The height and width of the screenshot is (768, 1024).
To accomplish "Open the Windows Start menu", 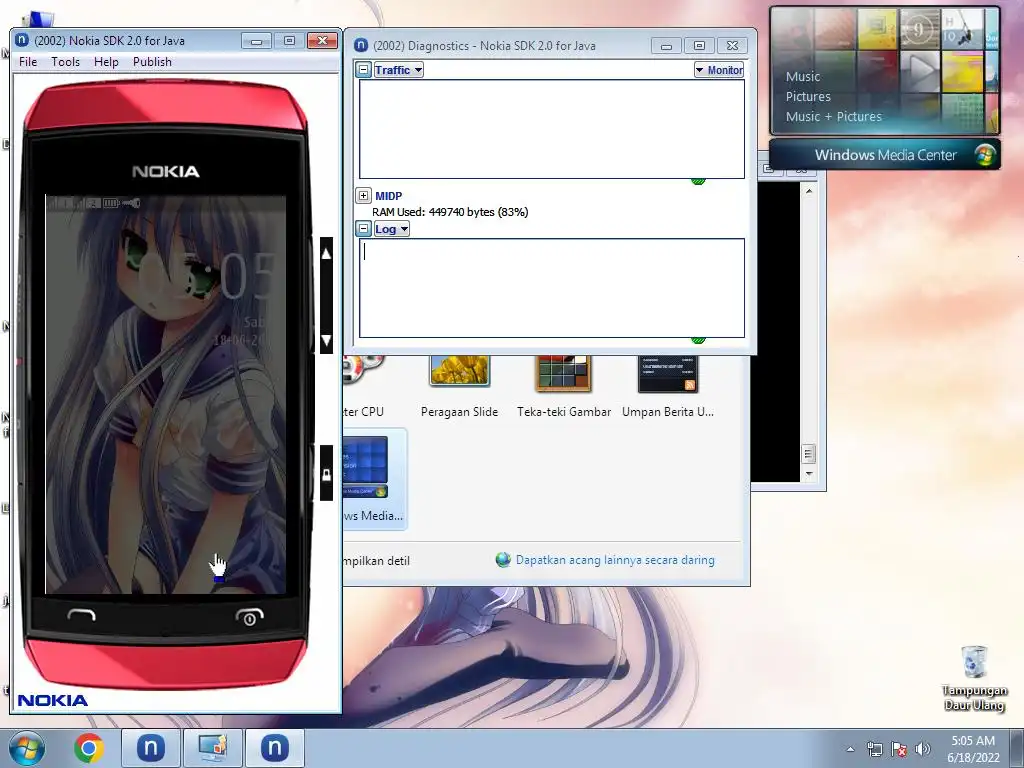I will pos(27,748).
